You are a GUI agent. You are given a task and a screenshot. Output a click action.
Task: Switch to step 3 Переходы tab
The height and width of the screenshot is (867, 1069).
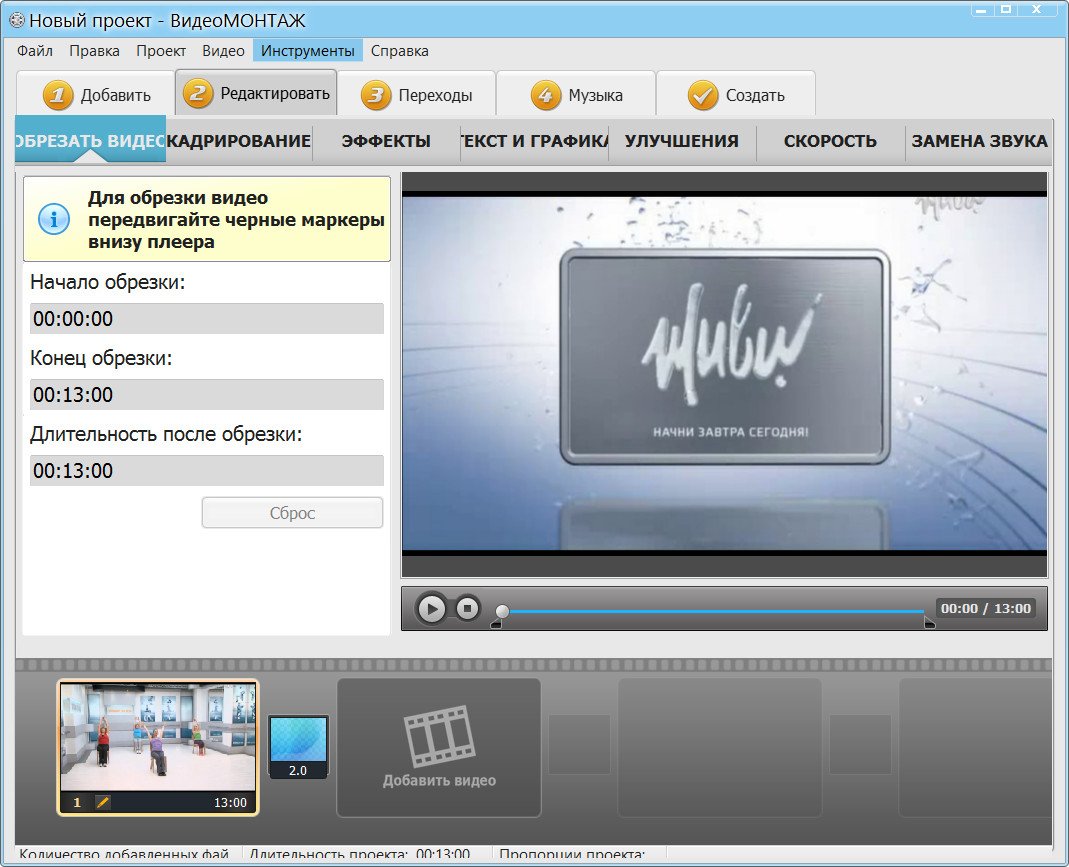[x=416, y=96]
